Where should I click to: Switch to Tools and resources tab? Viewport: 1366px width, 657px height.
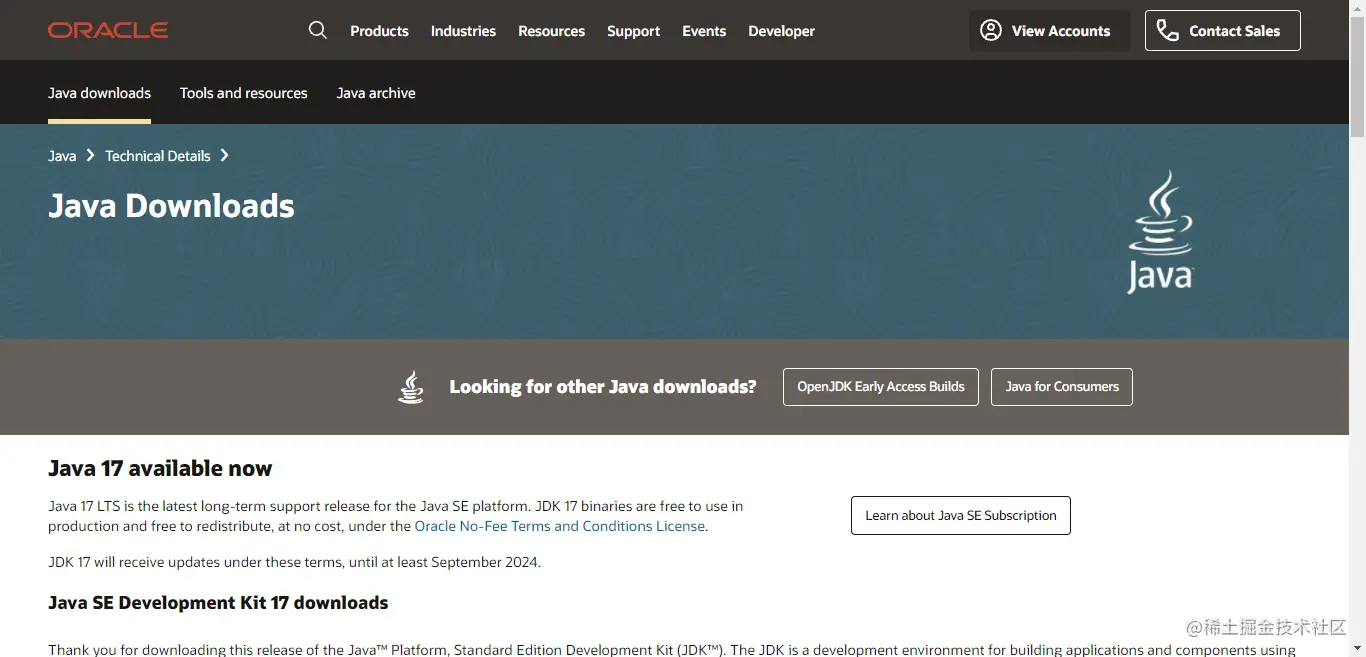(x=244, y=93)
